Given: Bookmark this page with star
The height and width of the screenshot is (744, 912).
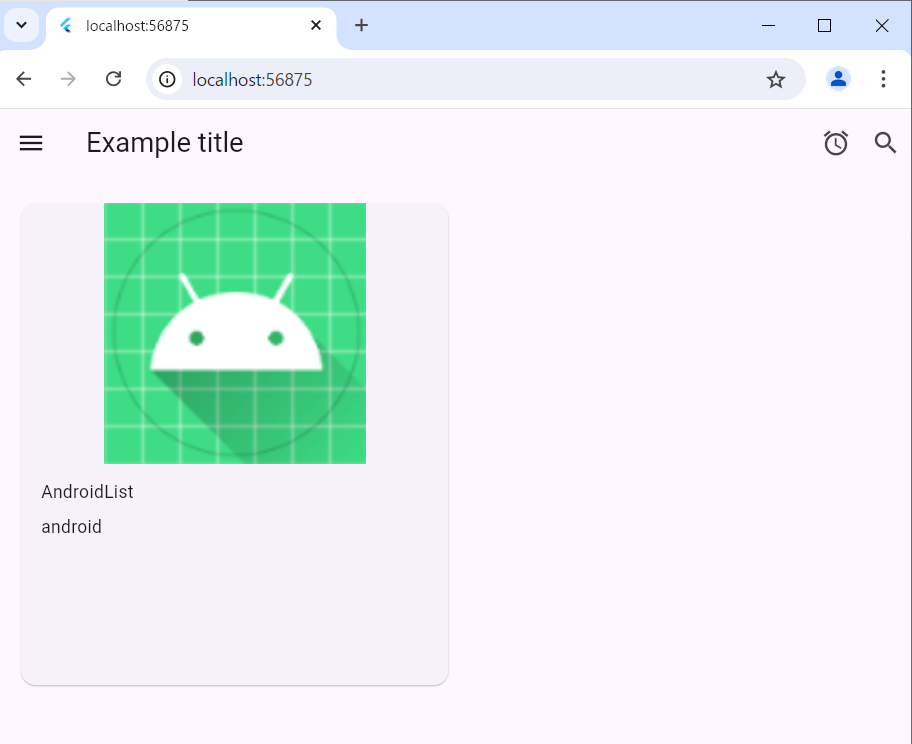Looking at the screenshot, I should click(x=775, y=79).
